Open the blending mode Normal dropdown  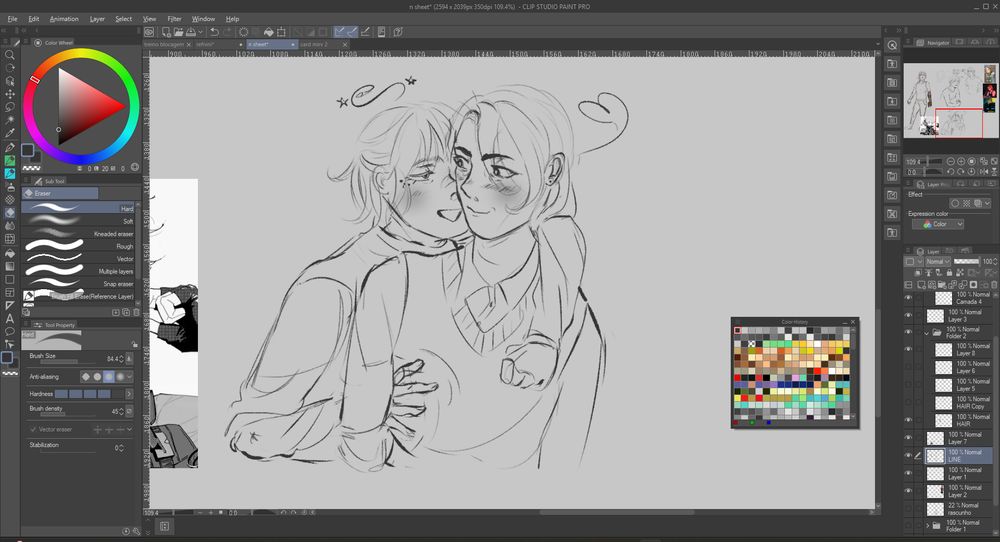coord(937,261)
